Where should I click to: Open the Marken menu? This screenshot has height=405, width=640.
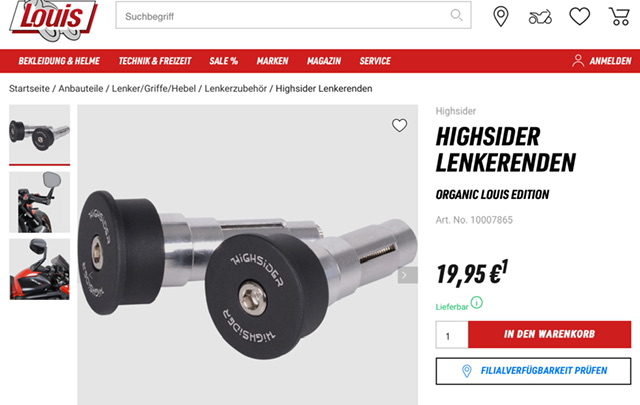tap(272, 61)
